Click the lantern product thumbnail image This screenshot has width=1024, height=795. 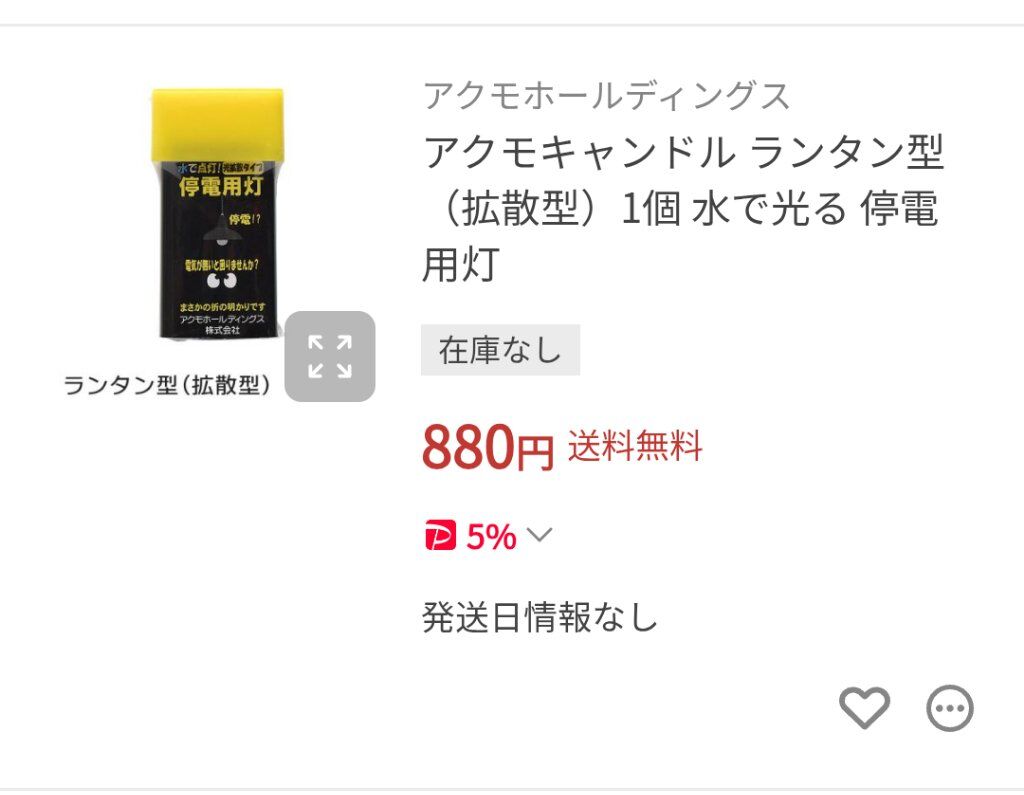click(x=217, y=214)
